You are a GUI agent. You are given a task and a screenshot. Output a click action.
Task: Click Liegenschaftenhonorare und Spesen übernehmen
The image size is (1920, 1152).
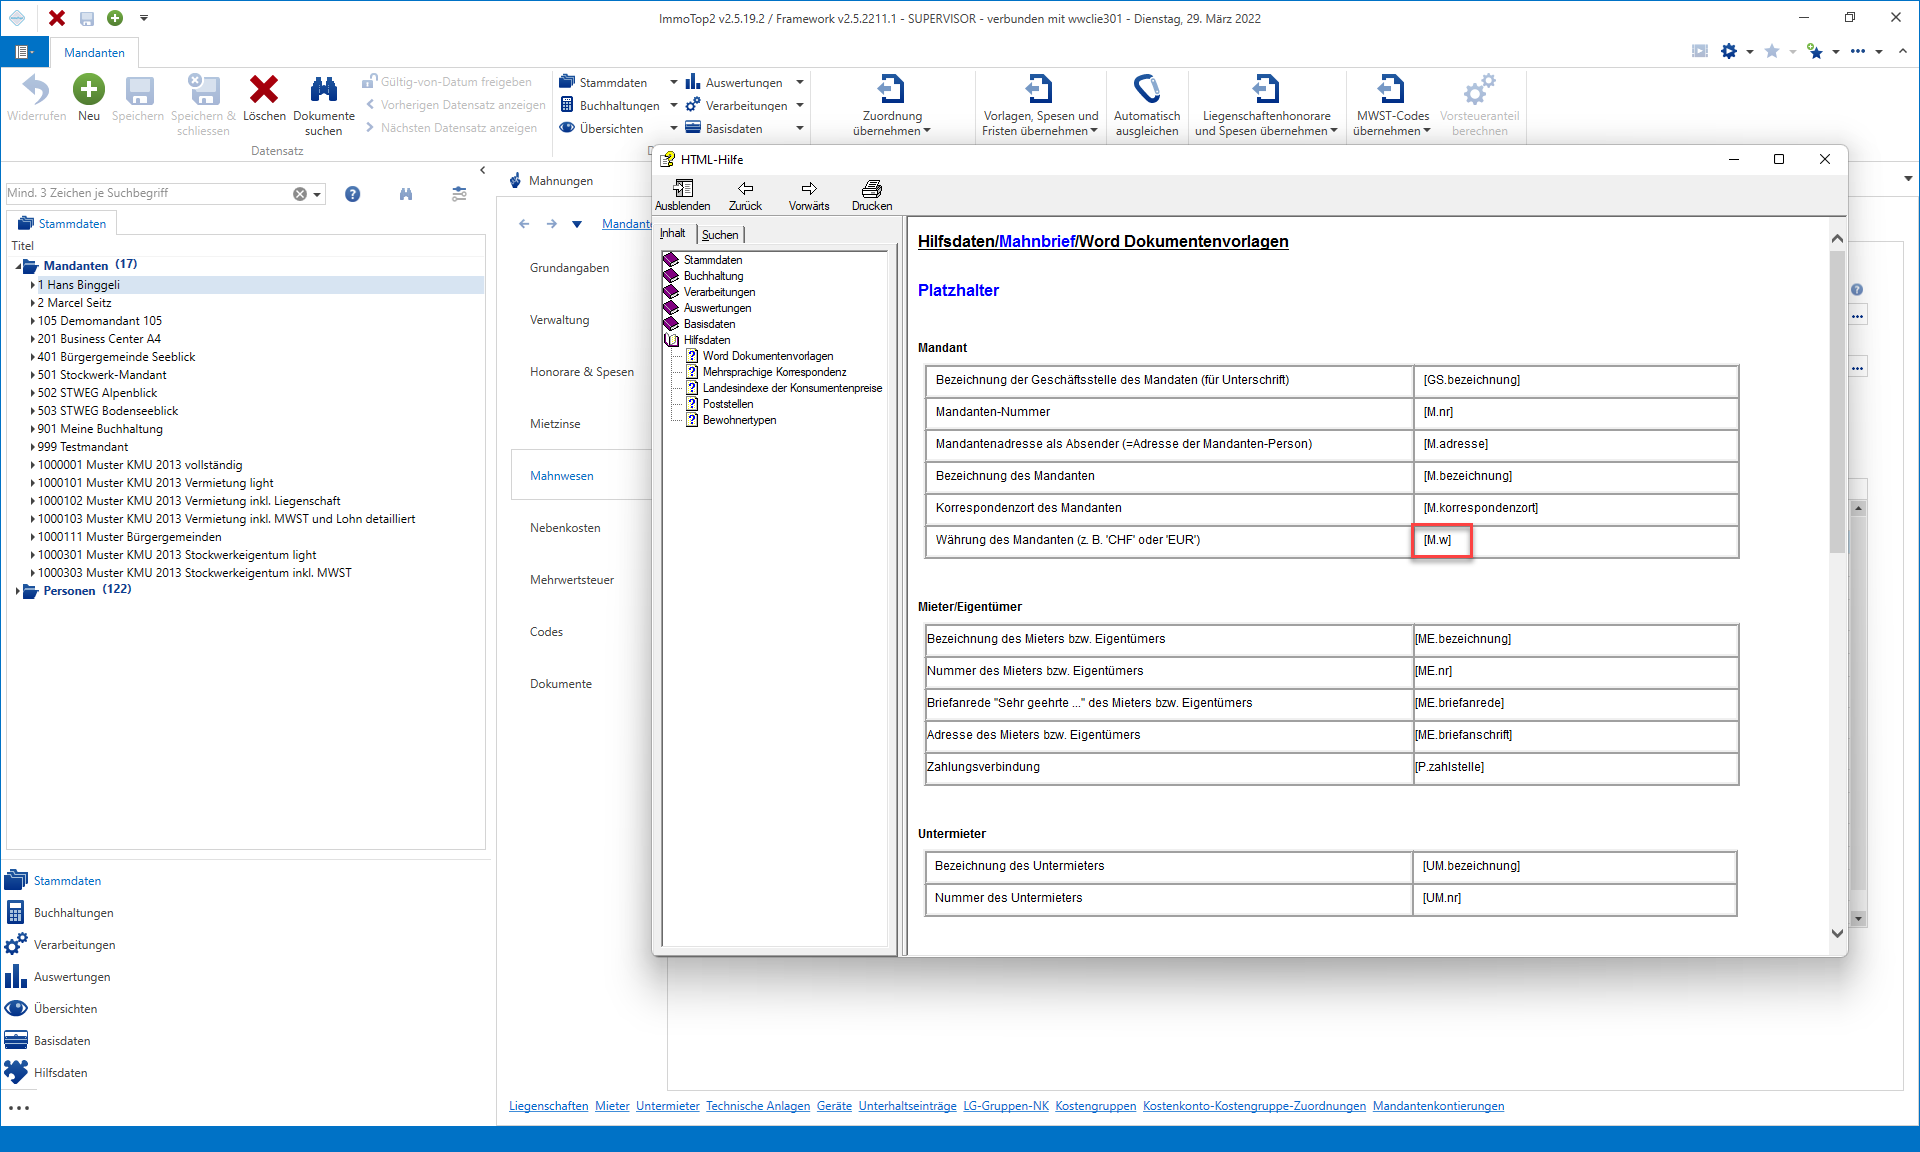tap(1266, 105)
